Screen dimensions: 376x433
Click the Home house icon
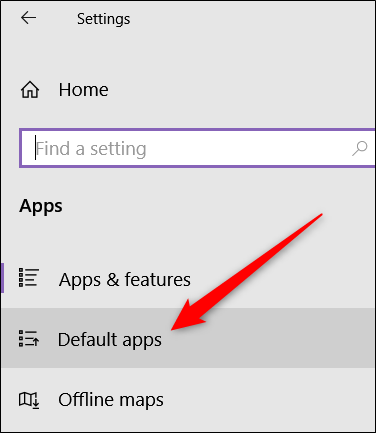click(x=30, y=90)
